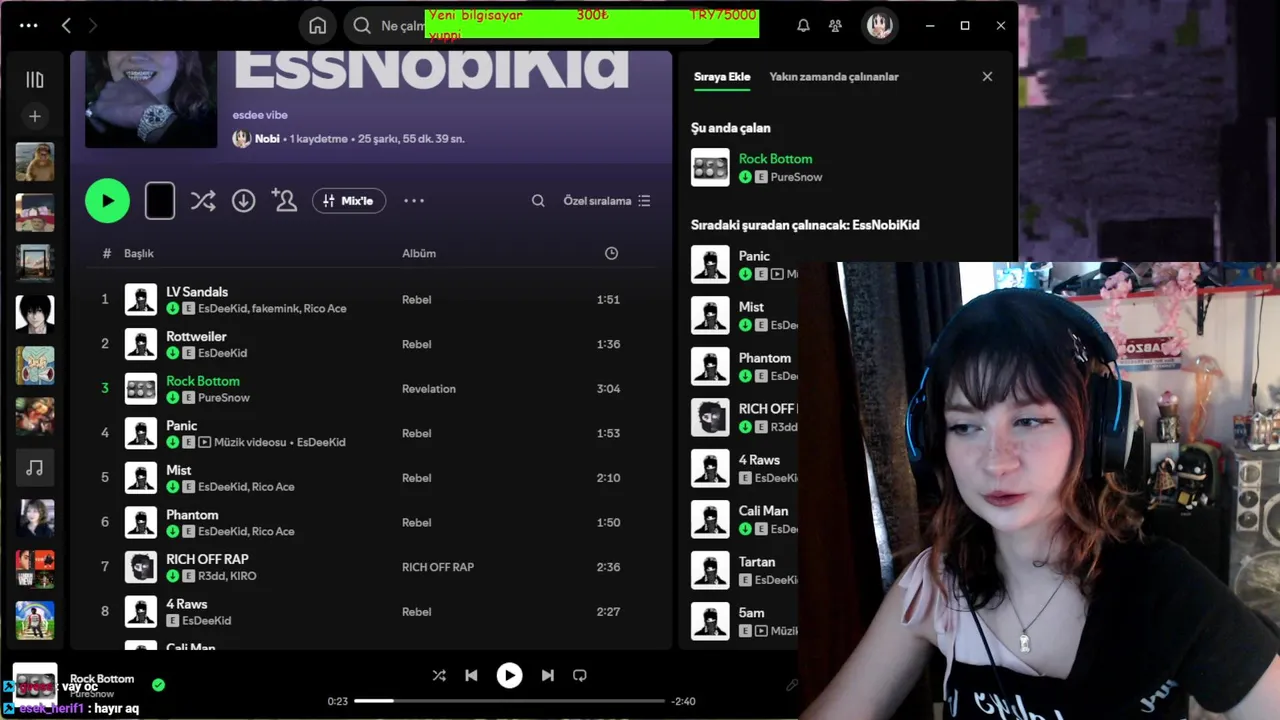Select Panic in the queue
Screen dimensions: 1280x720
pyautogui.click(x=754, y=256)
